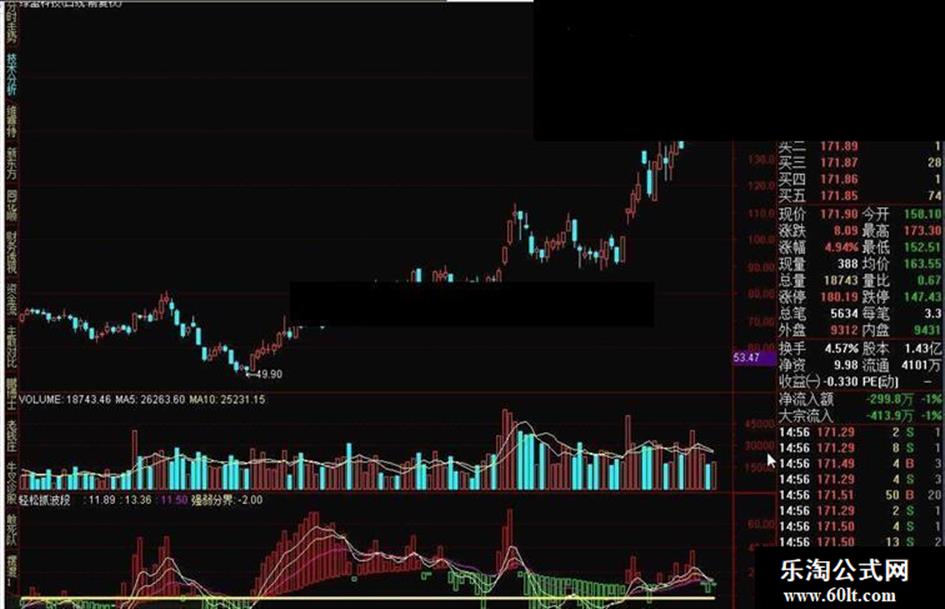Select the 14:56 171.51 50 B tick row

(860, 495)
